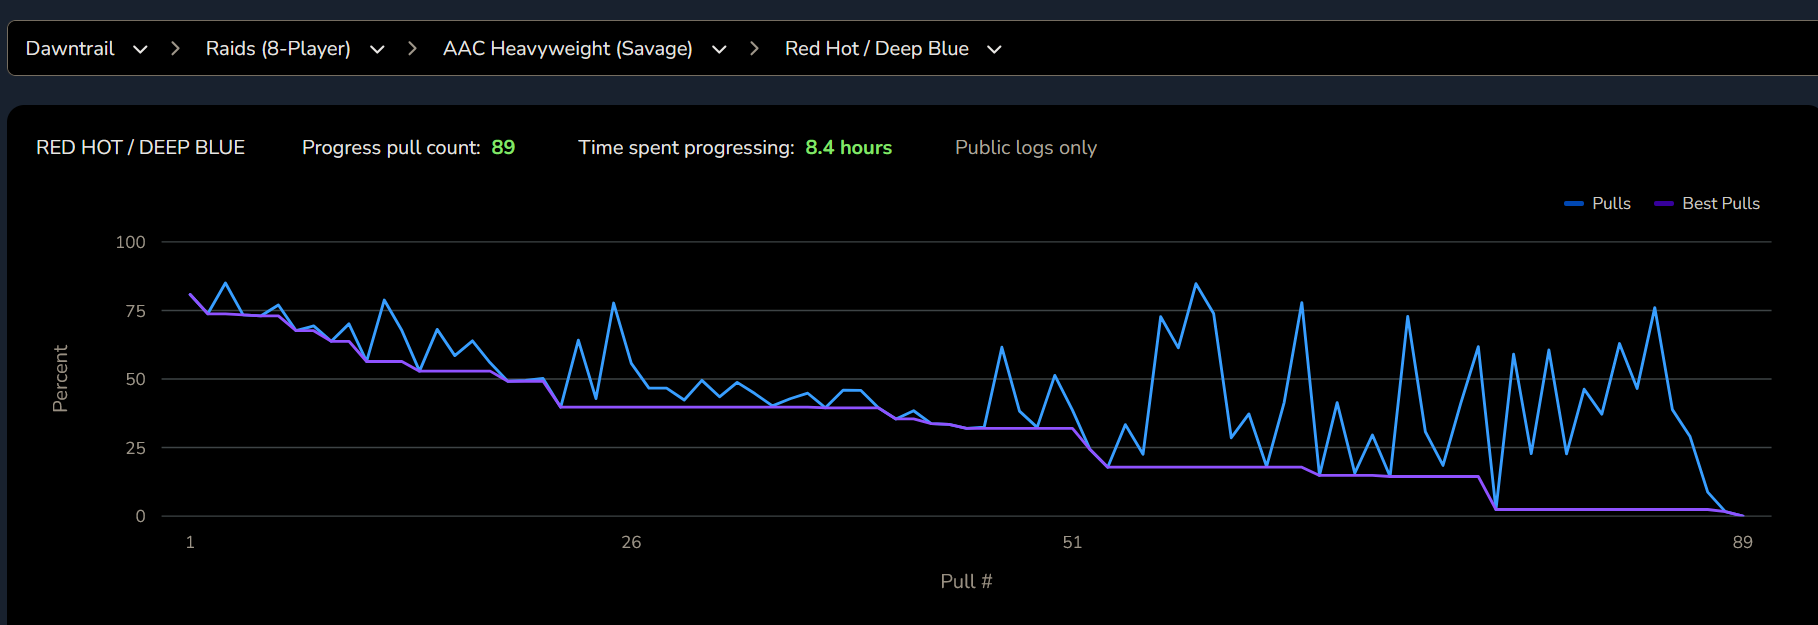Viewport: 1818px width, 625px height.
Task: Expand the chevron beside AAC Heavyweight (Savage)
Action: click(719, 49)
